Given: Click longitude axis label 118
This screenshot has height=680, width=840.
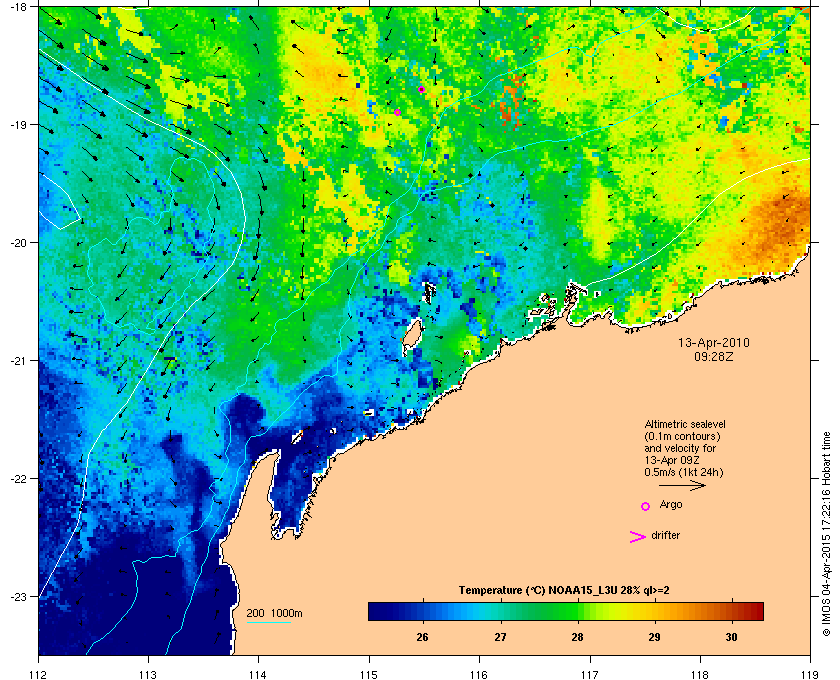Looking at the screenshot, I should pos(700,675).
